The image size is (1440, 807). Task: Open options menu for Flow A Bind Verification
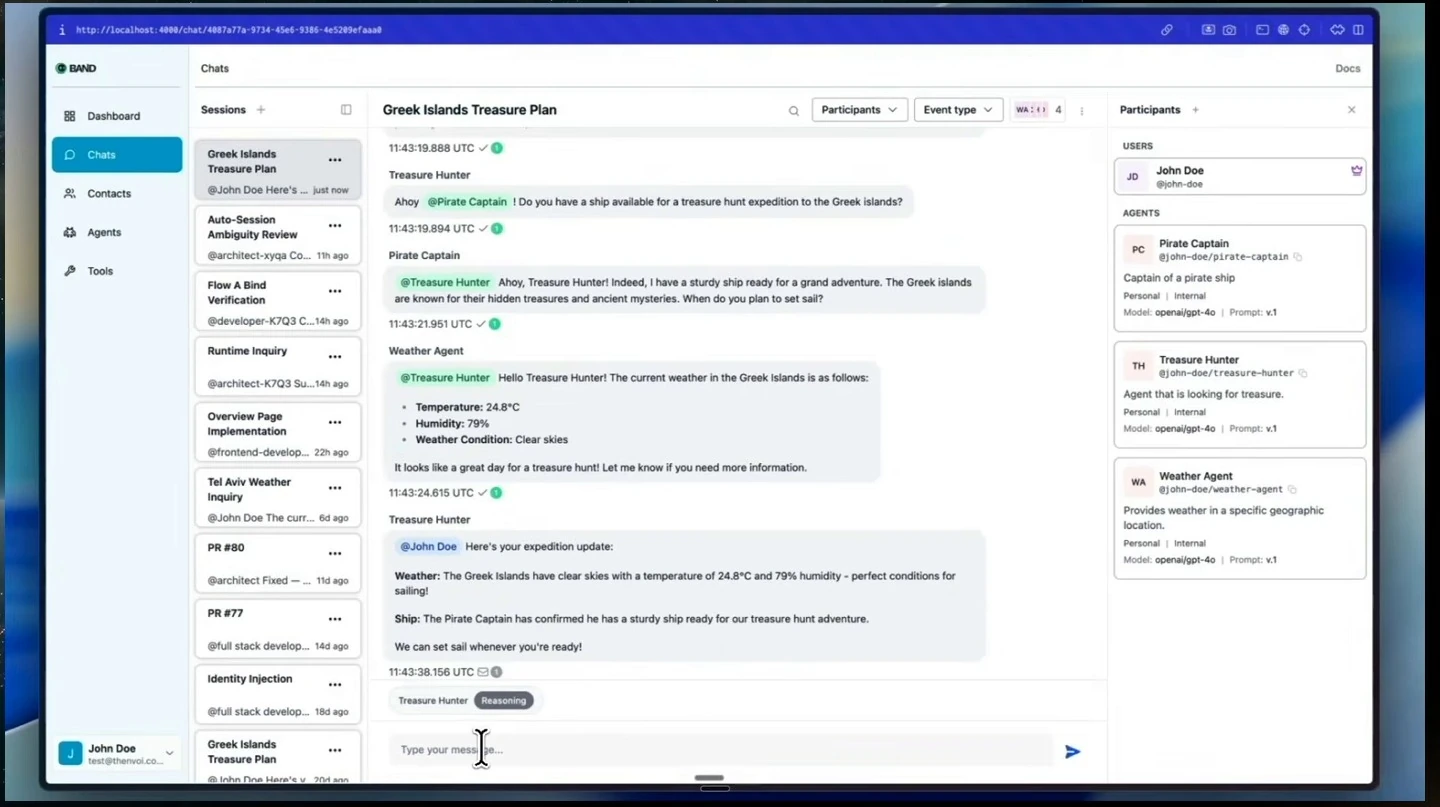tap(335, 291)
